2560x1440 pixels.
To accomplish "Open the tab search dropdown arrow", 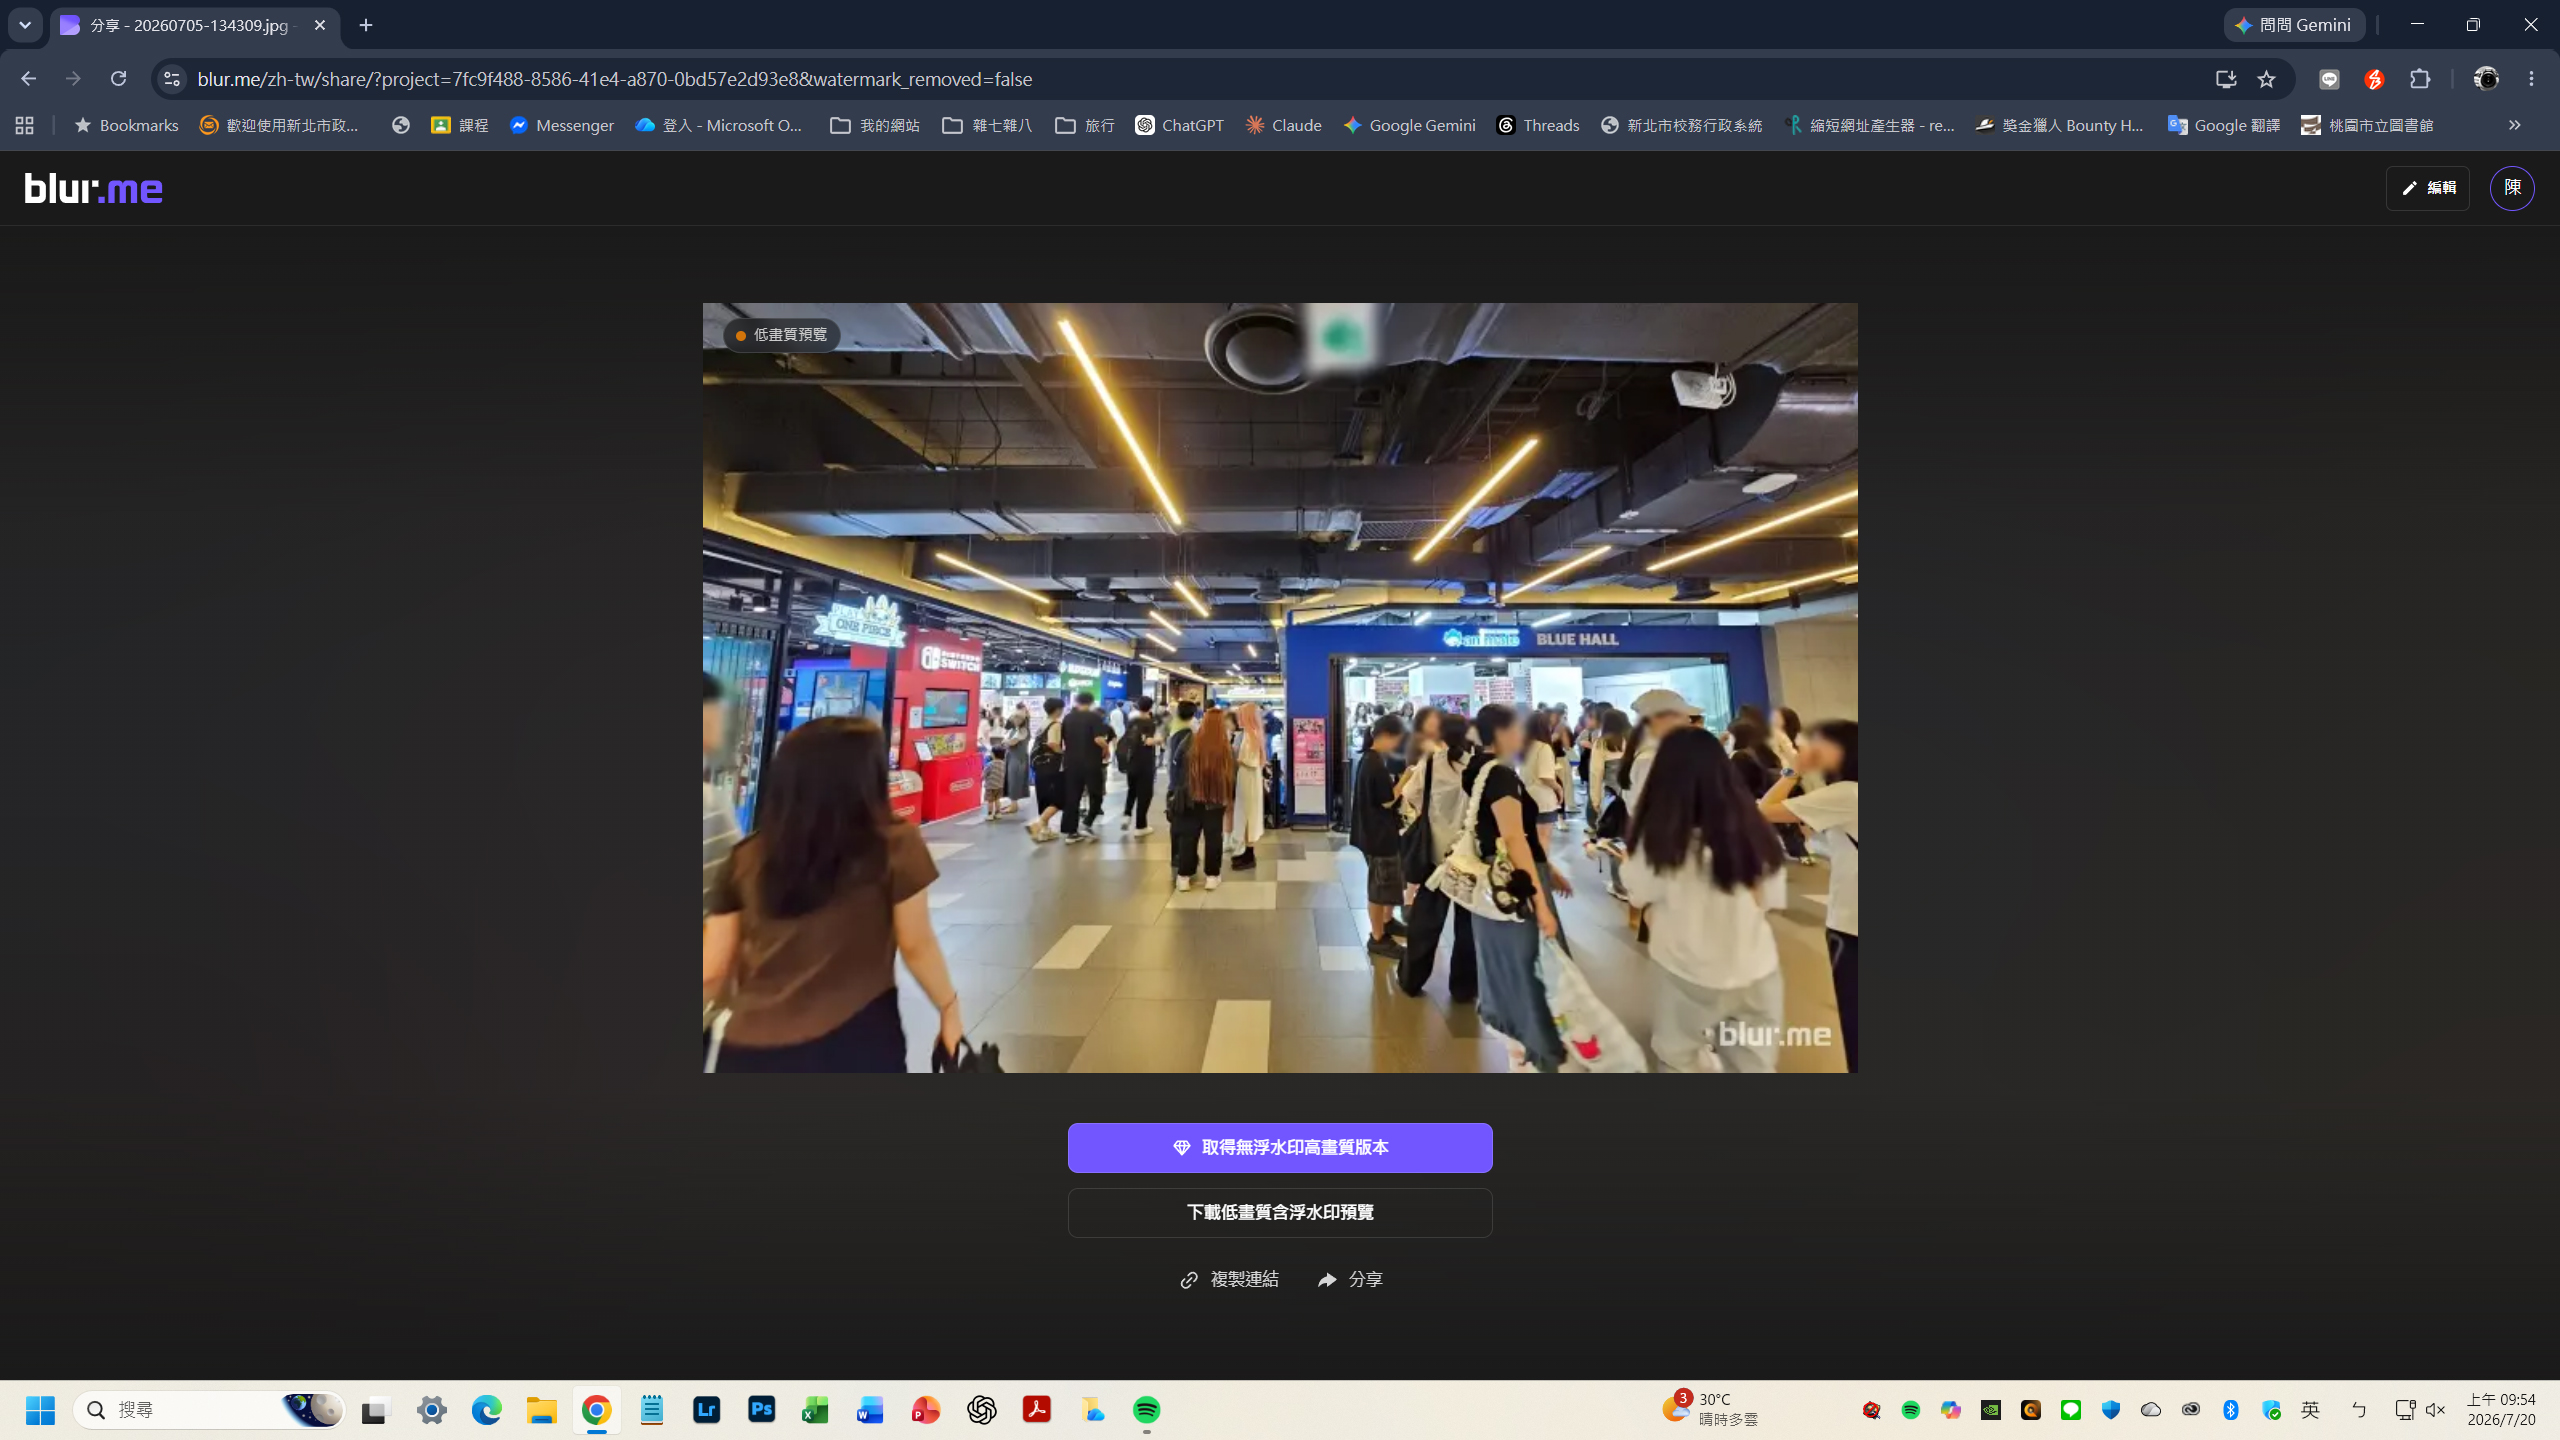I will [x=25, y=25].
